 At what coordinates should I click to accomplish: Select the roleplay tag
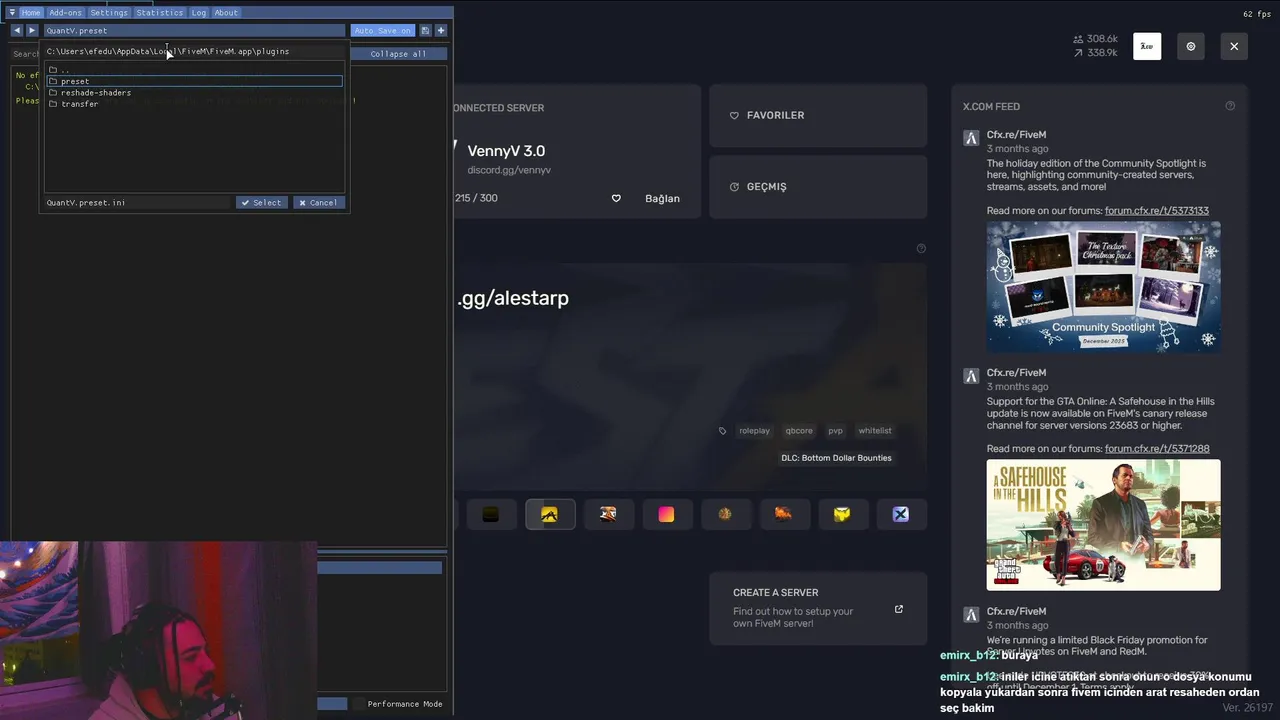point(754,431)
